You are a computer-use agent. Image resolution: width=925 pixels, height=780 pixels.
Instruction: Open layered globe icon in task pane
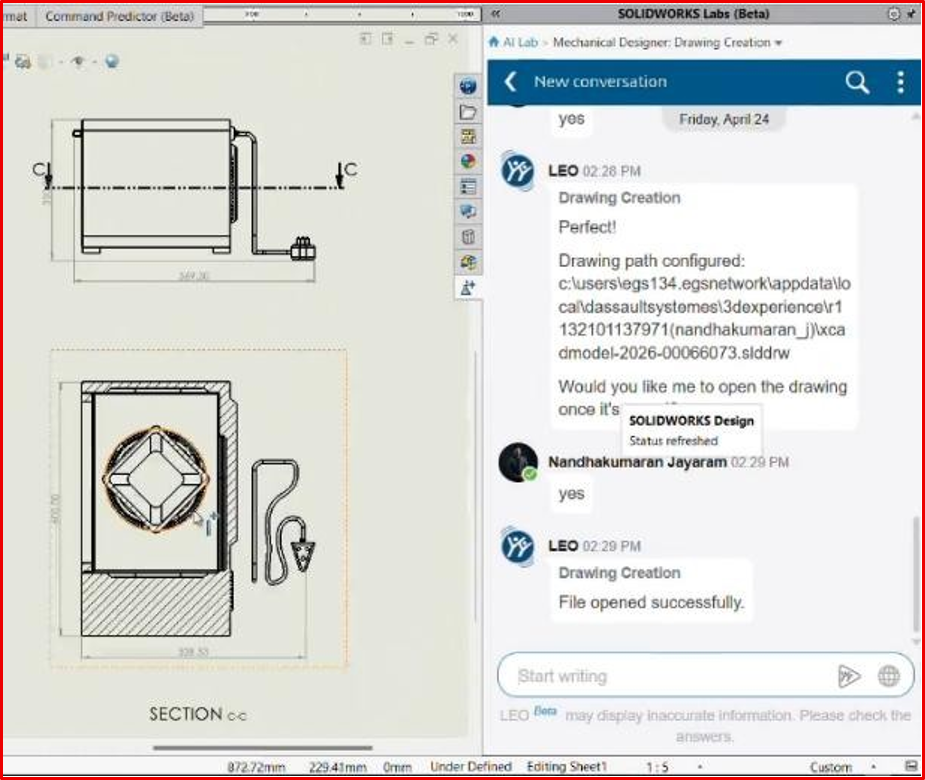click(x=468, y=262)
